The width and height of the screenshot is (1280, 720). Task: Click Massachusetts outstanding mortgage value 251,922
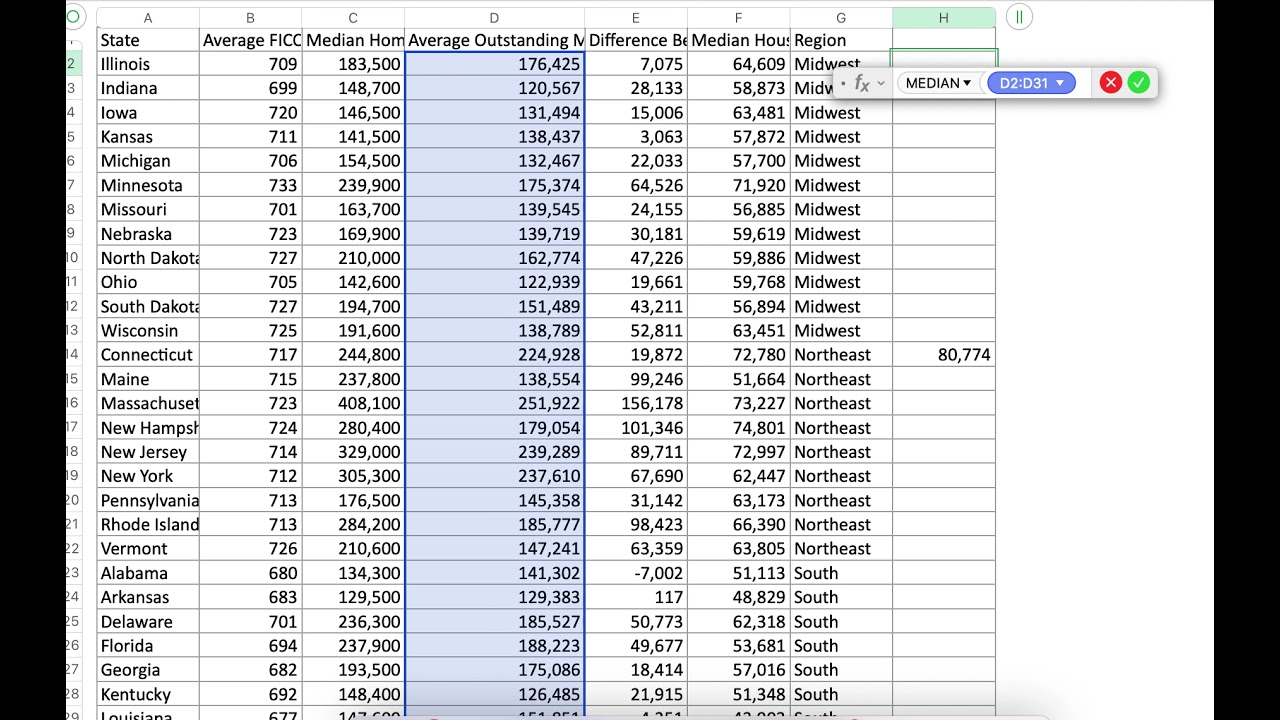click(494, 403)
